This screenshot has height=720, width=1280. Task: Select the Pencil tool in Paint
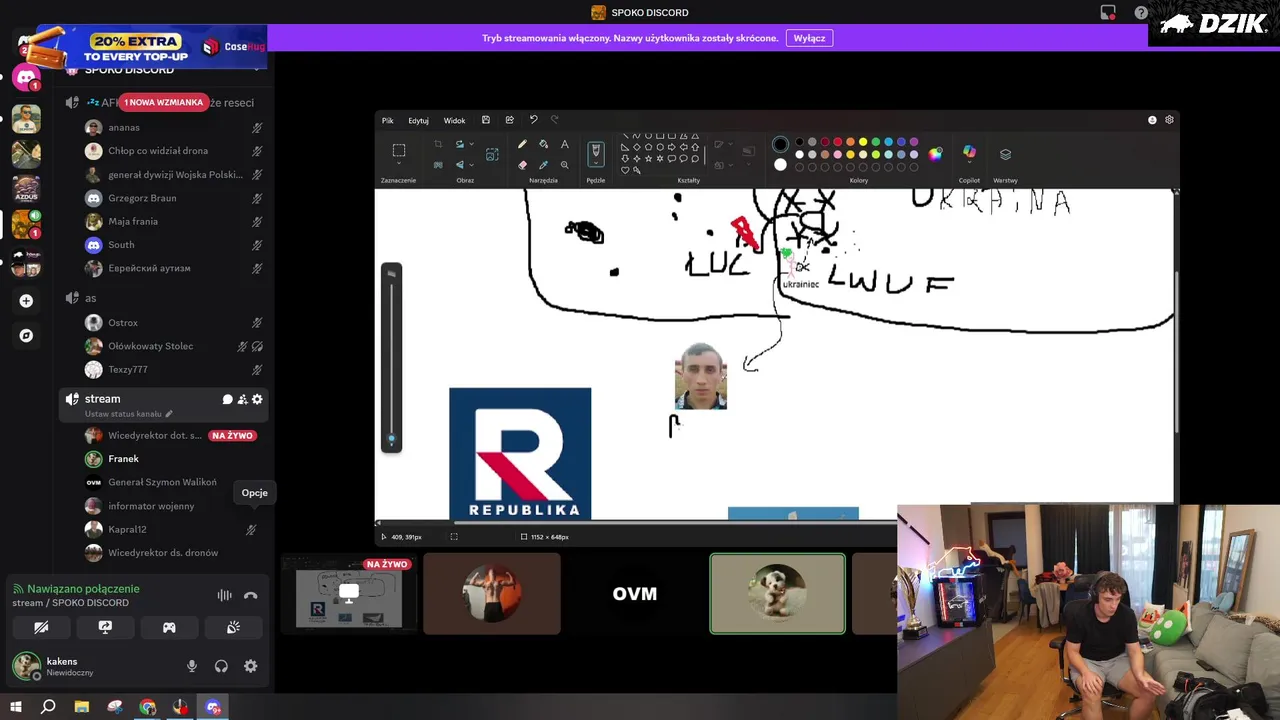[x=522, y=144]
